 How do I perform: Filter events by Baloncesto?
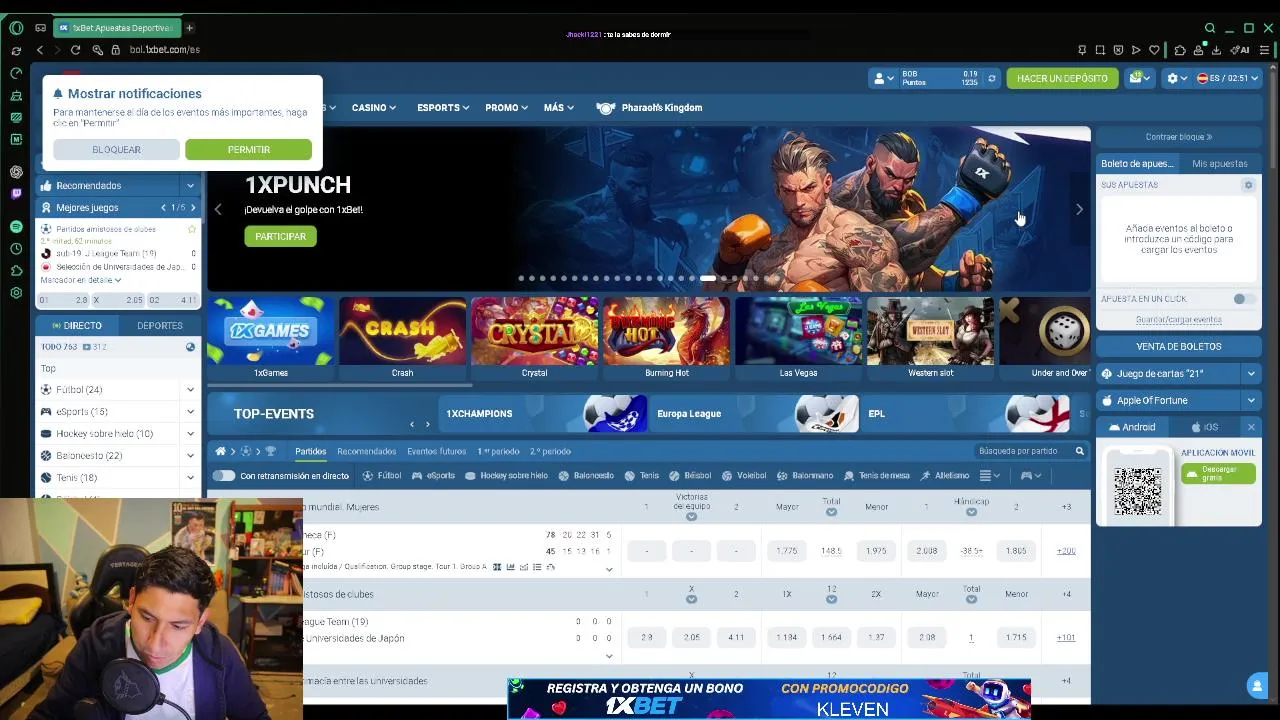tap(586, 476)
